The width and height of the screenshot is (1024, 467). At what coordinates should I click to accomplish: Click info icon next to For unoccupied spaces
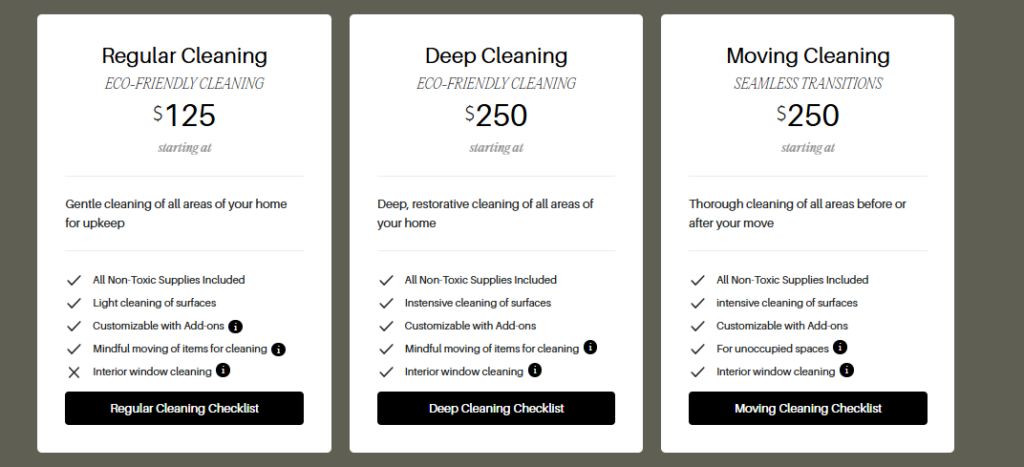pyautogui.click(x=840, y=347)
